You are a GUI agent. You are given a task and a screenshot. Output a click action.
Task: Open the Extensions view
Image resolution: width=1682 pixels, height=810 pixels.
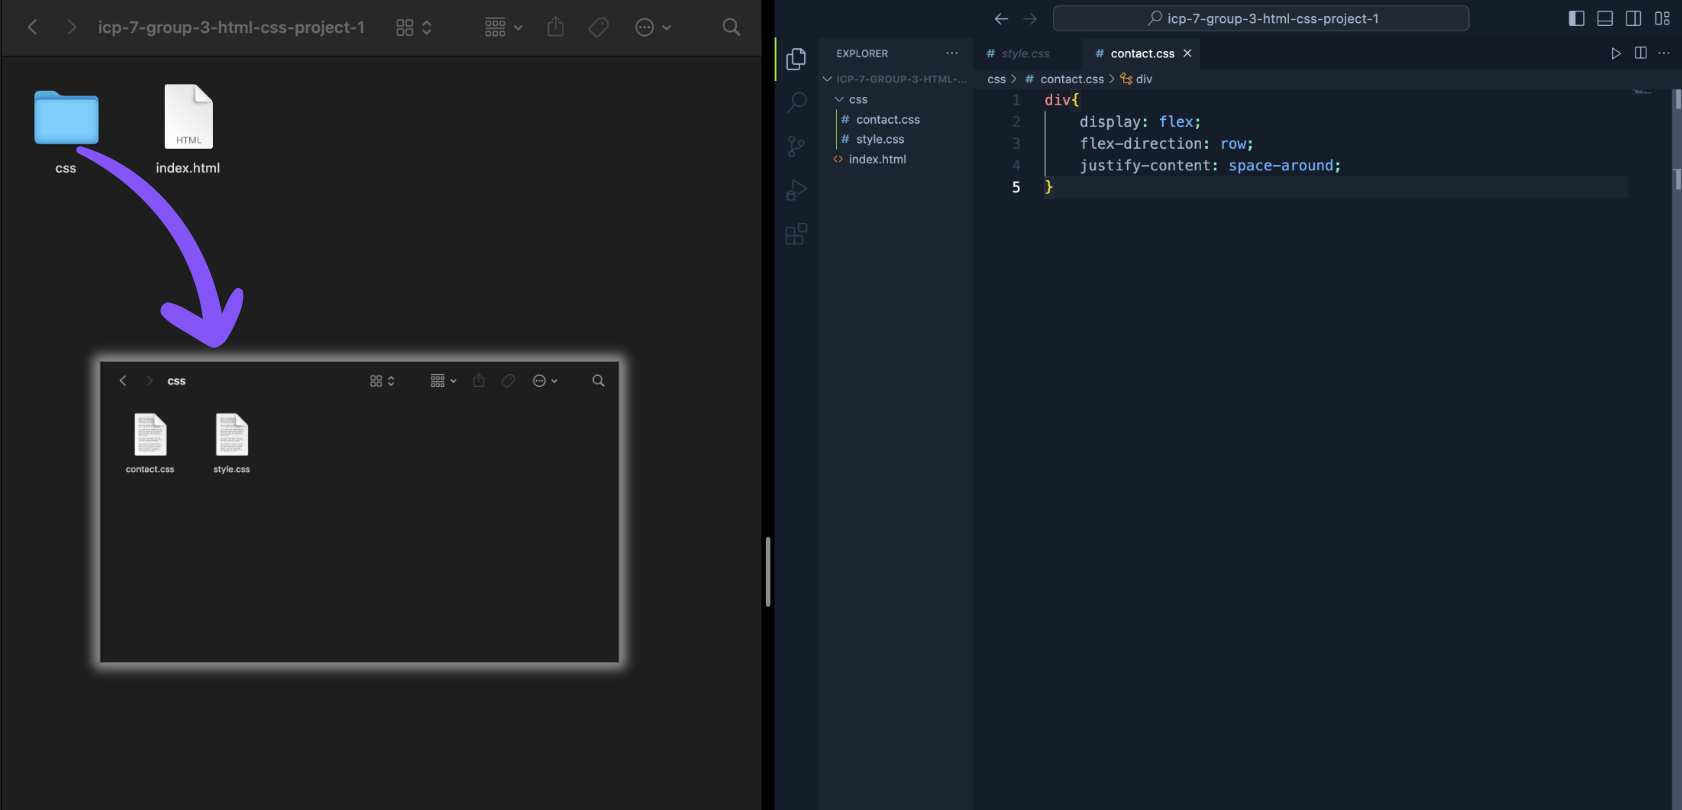click(796, 234)
